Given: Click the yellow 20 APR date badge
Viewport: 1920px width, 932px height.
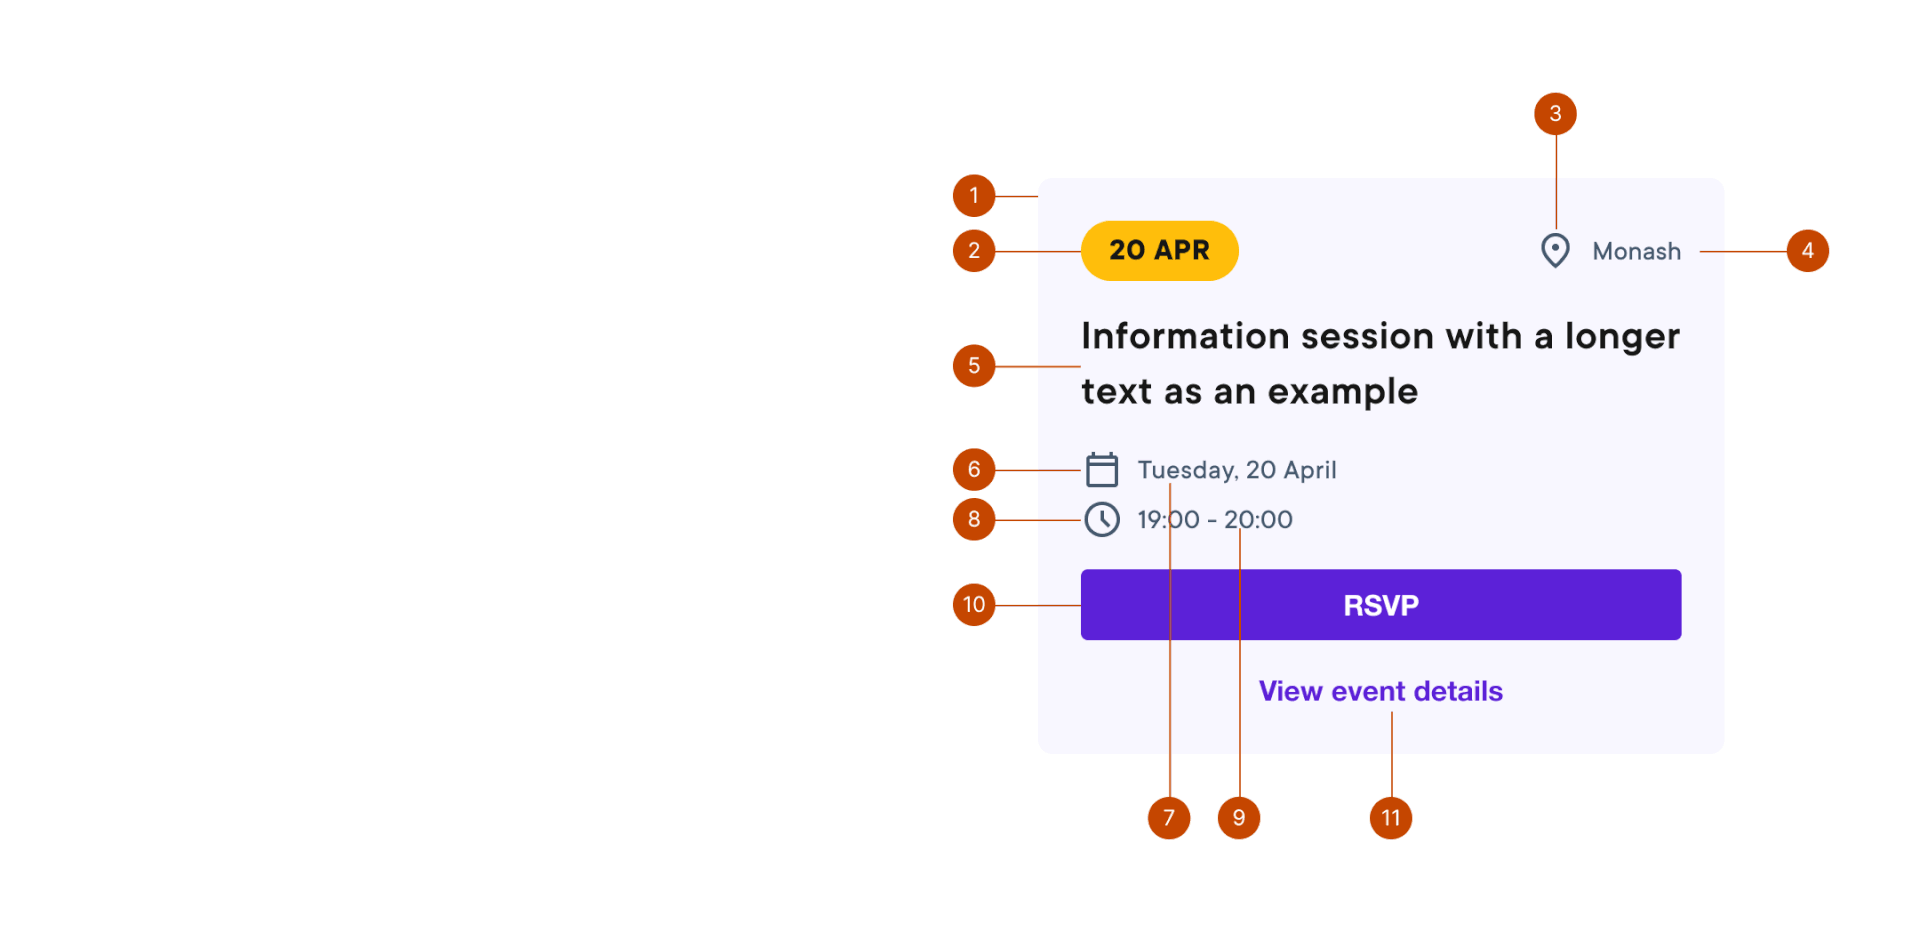Looking at the screenshot, I should coord(1160,251).
